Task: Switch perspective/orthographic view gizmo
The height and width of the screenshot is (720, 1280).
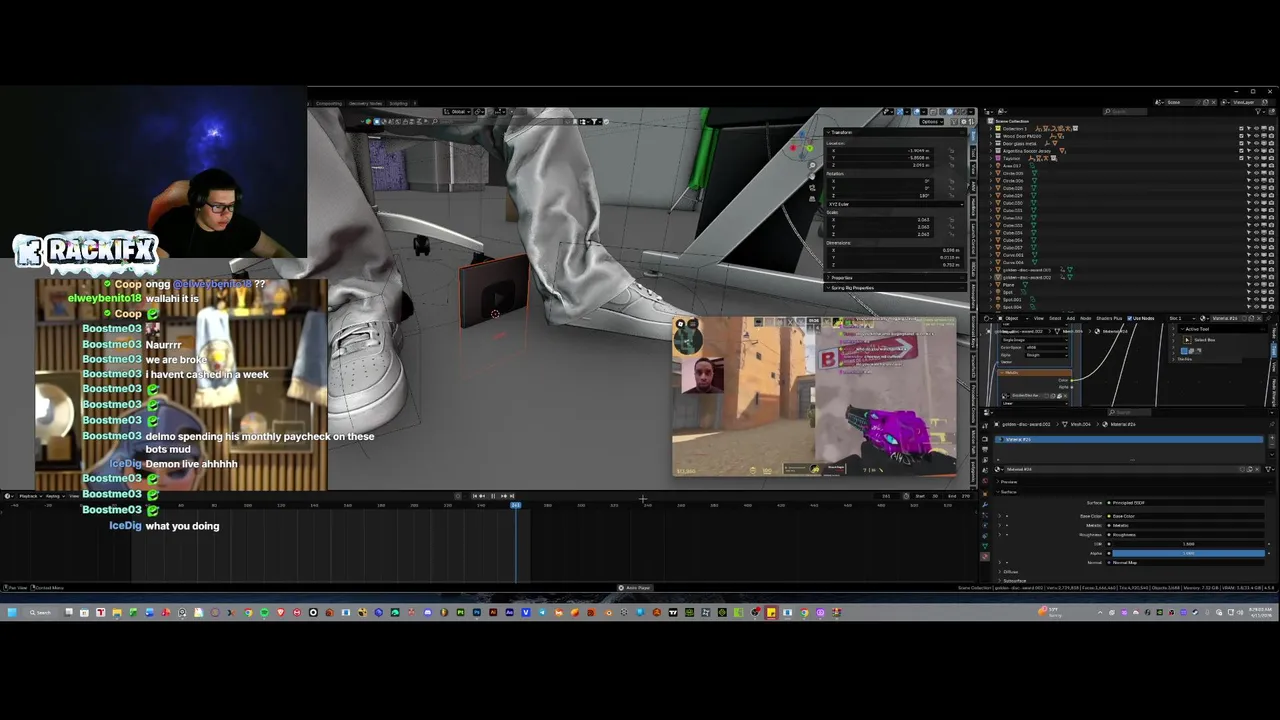Action: [x=812, y=199]
